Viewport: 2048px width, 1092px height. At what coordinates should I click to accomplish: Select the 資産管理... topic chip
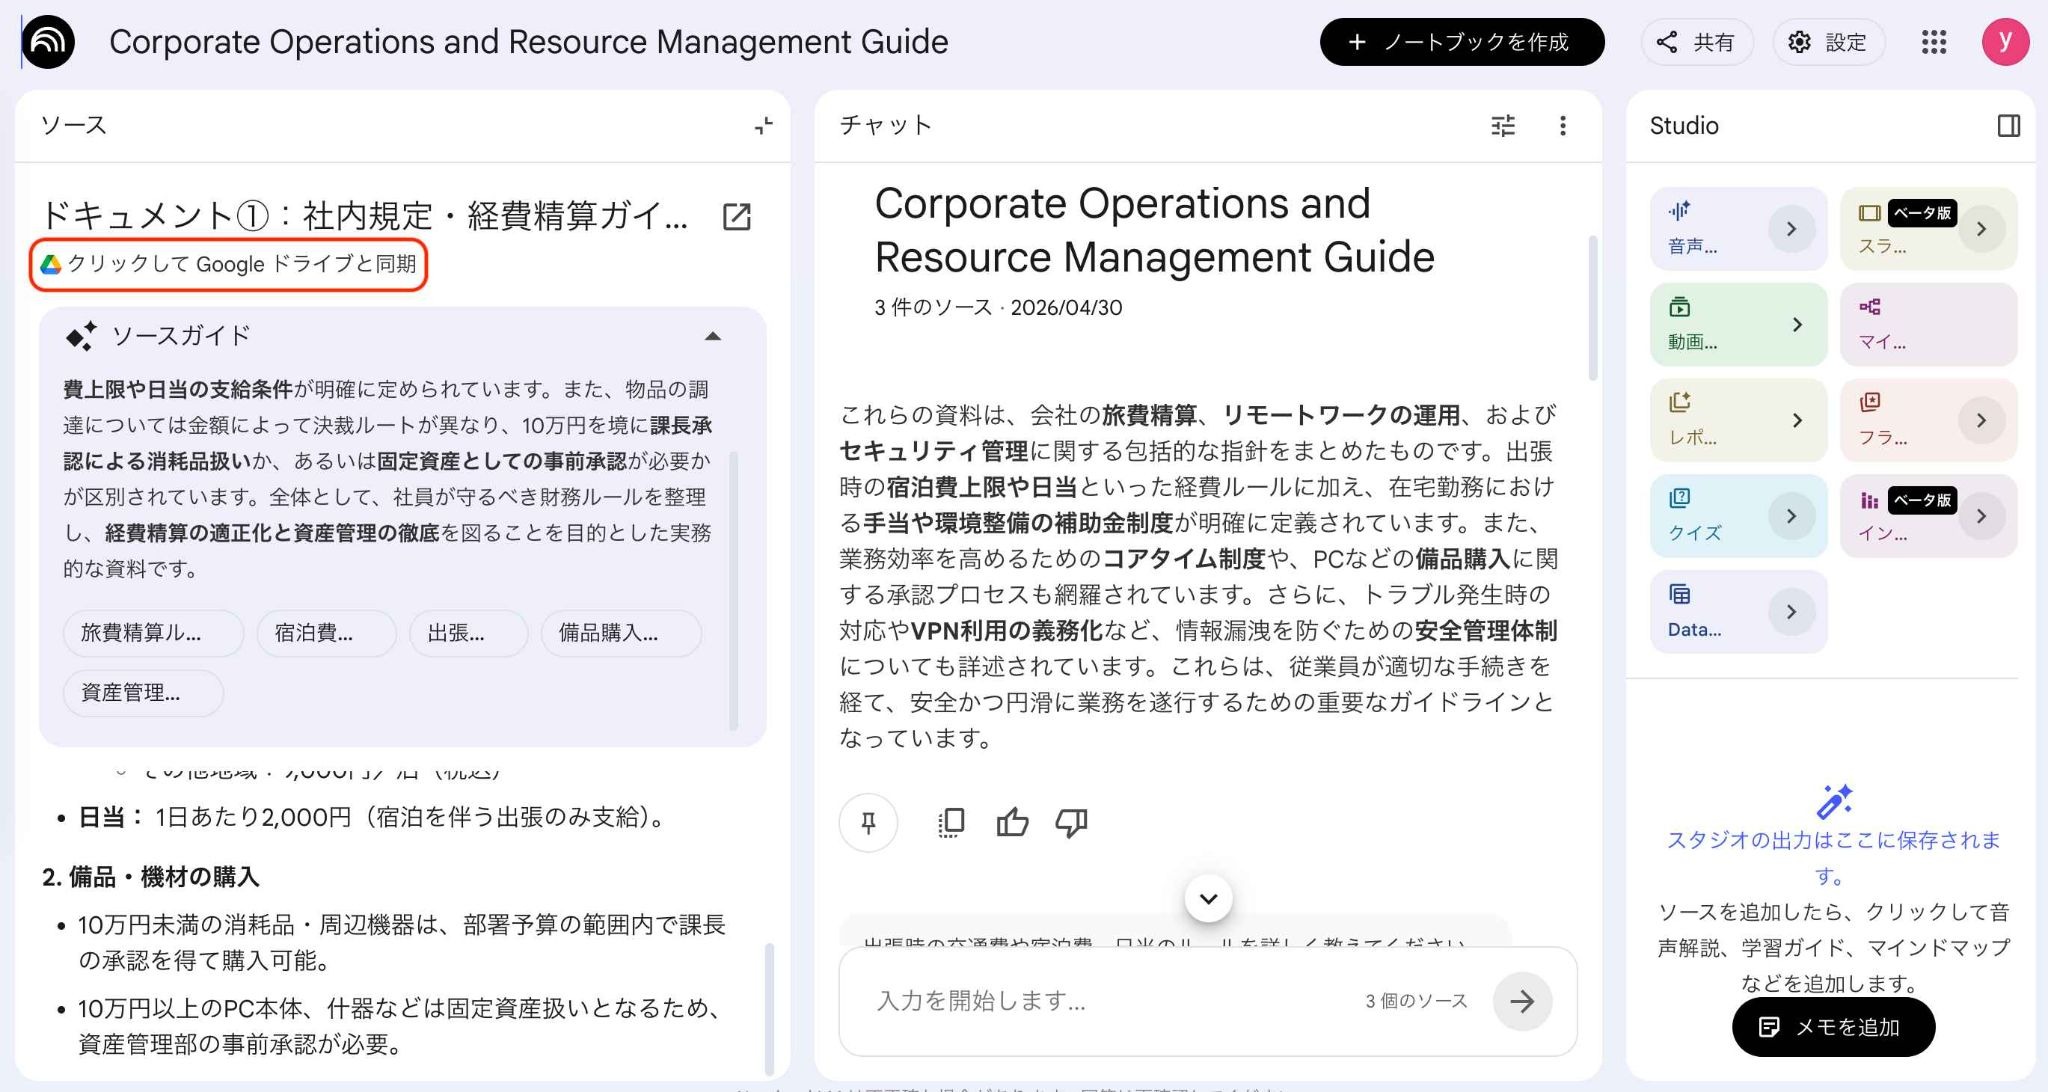(143, 693)
